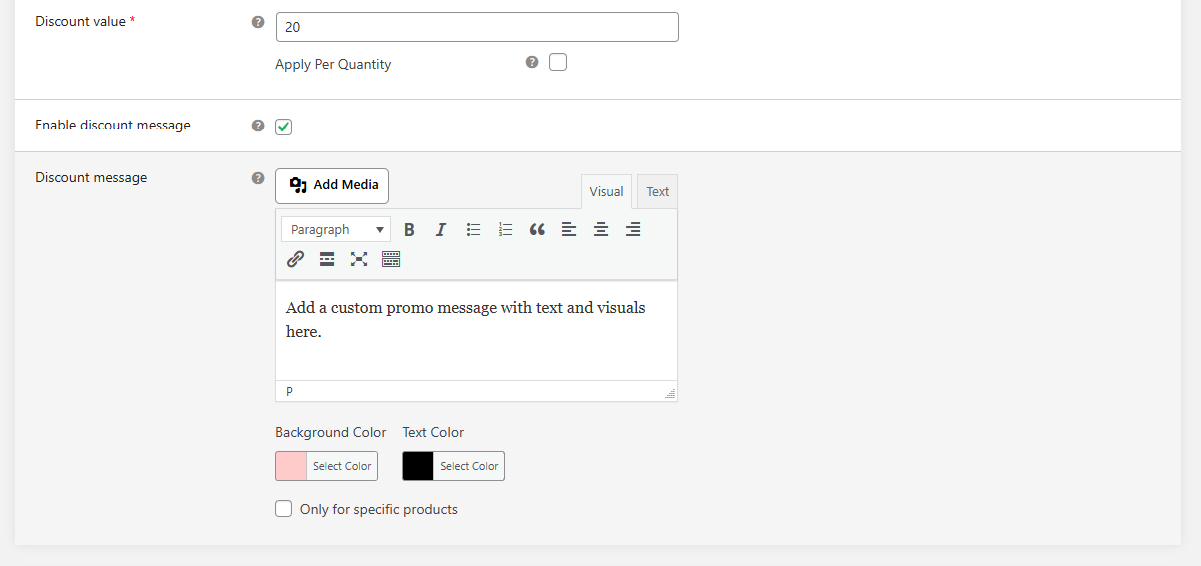Toggle the toolbar kitchen sink

click(391, 259)
